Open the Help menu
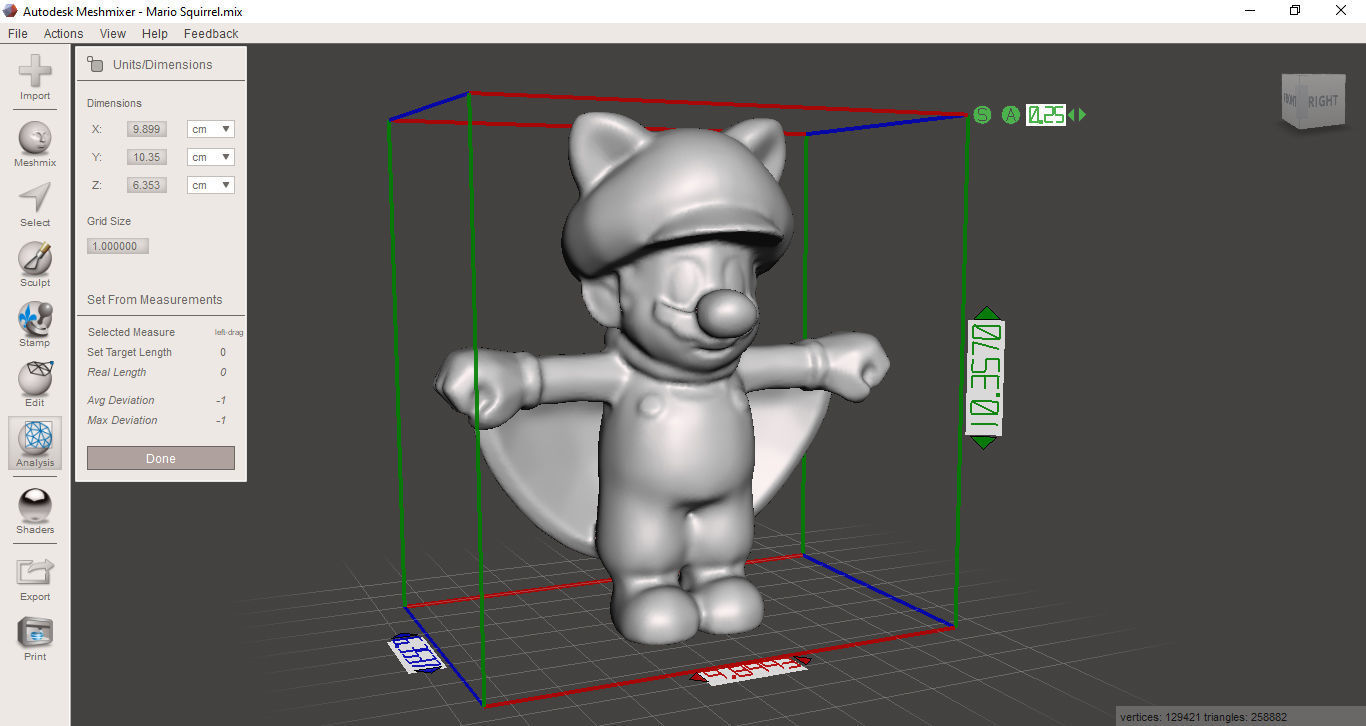Image resolution: width=1366 pixels, height=726 pixels. coord(155,33)
